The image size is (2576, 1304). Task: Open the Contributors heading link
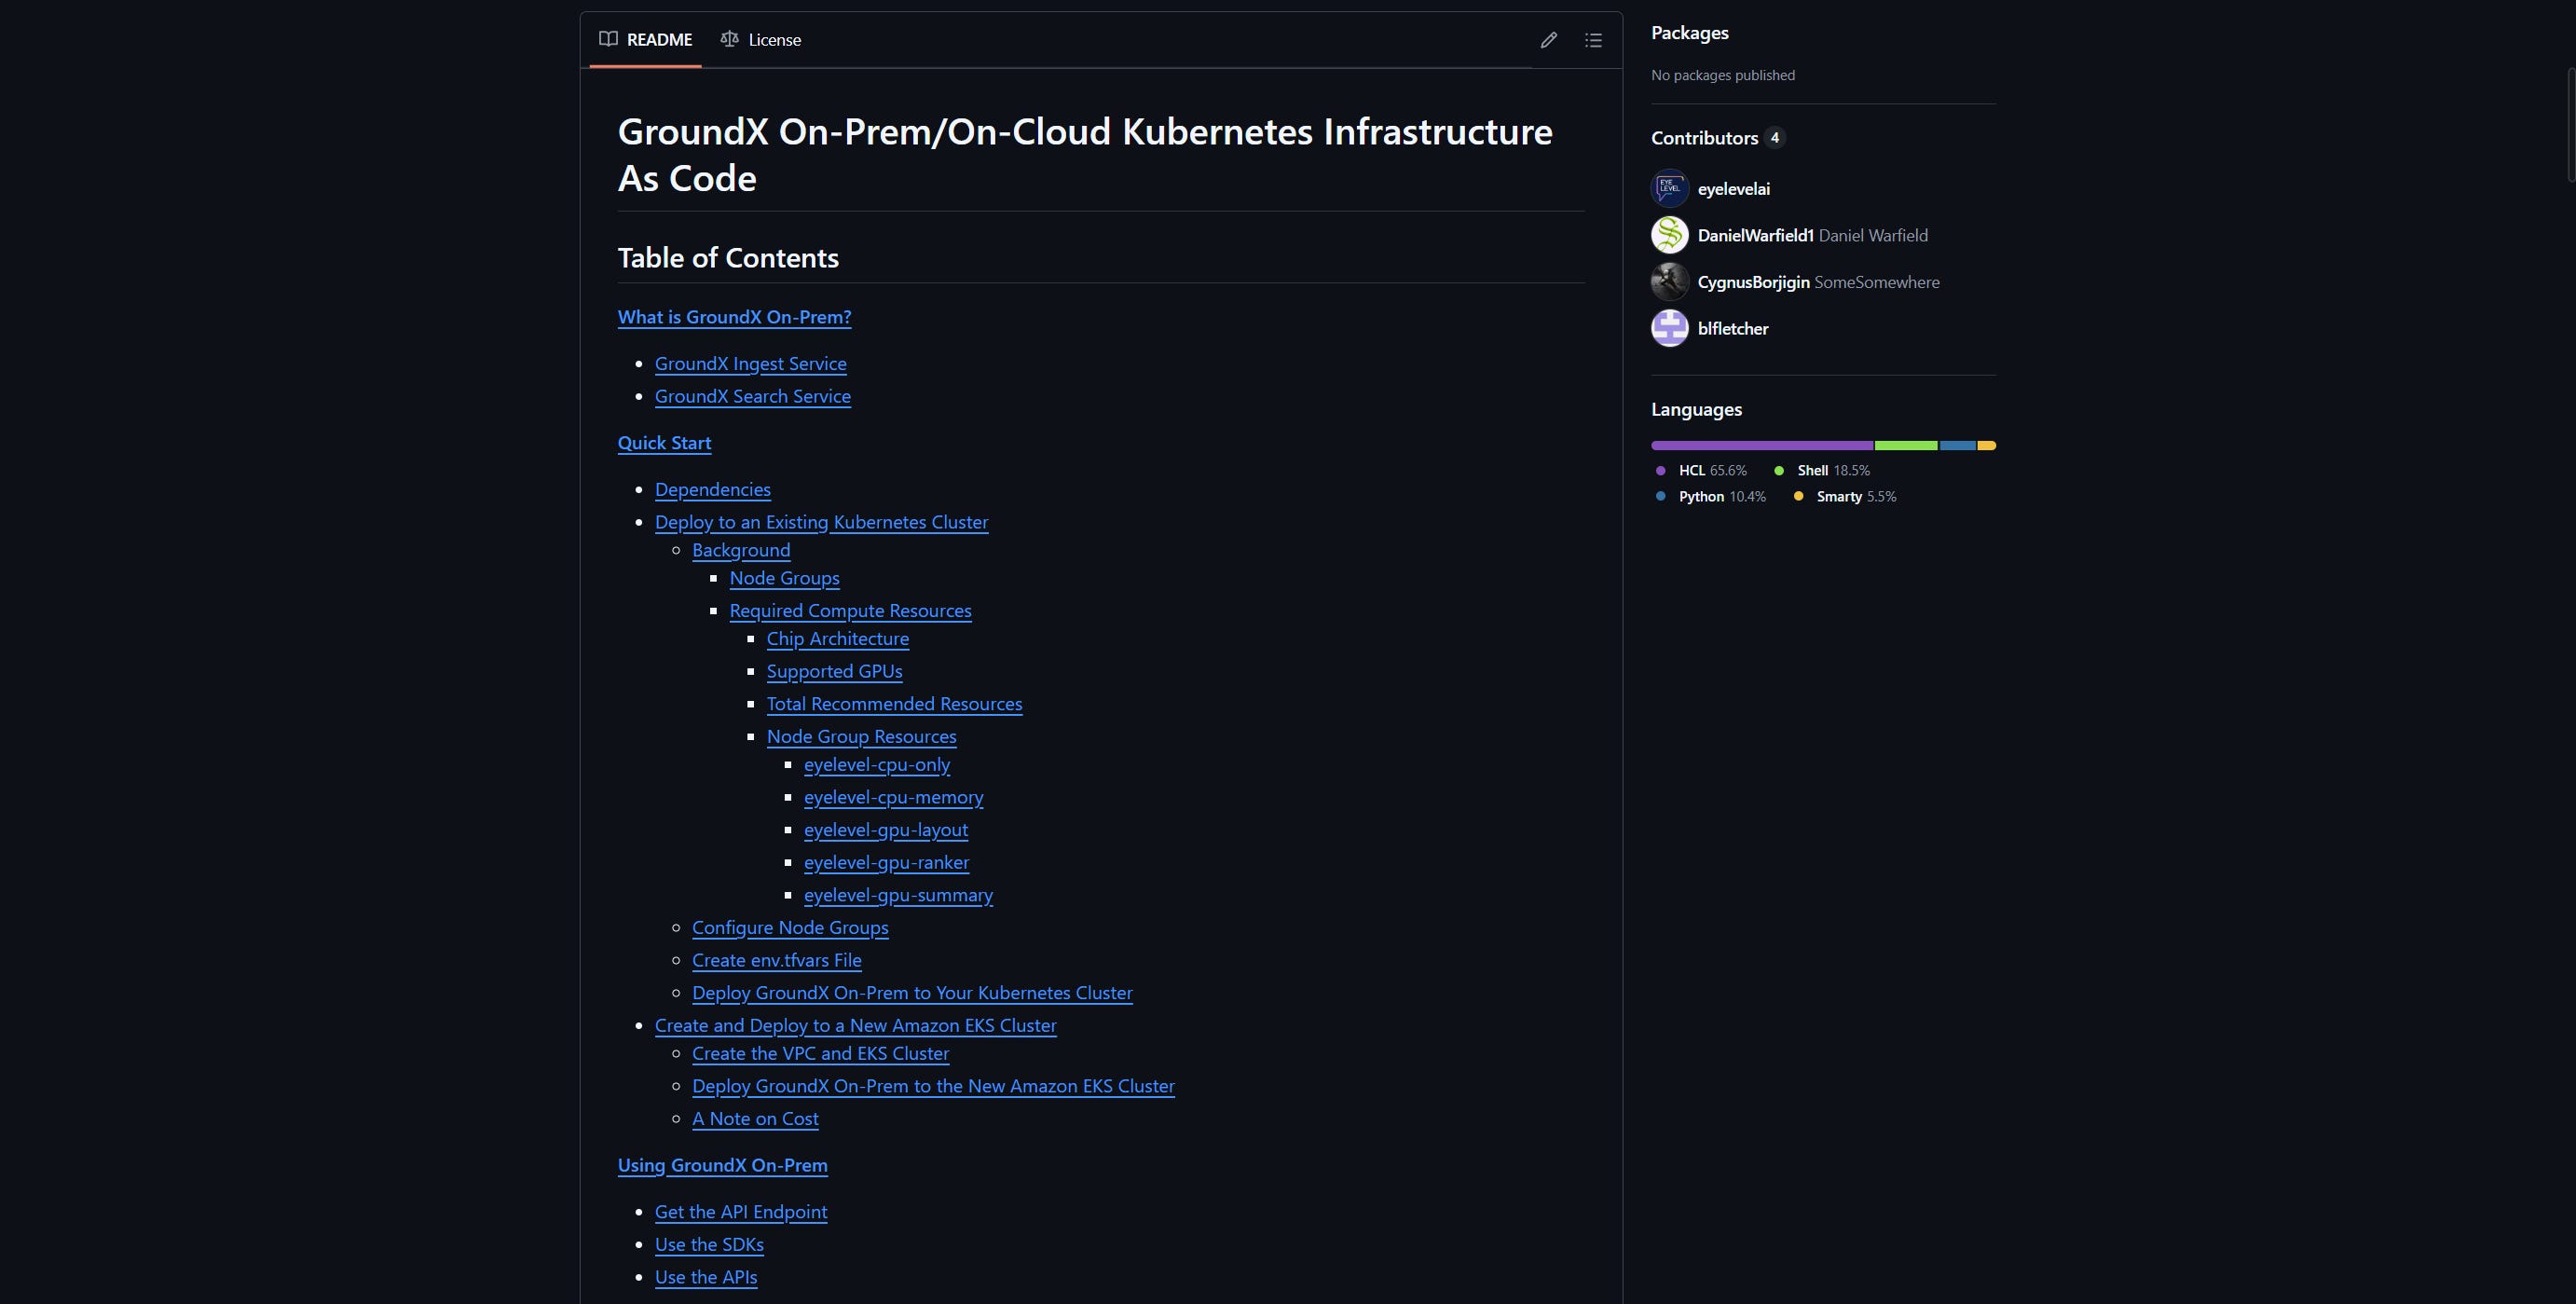tap(1717, 138)
